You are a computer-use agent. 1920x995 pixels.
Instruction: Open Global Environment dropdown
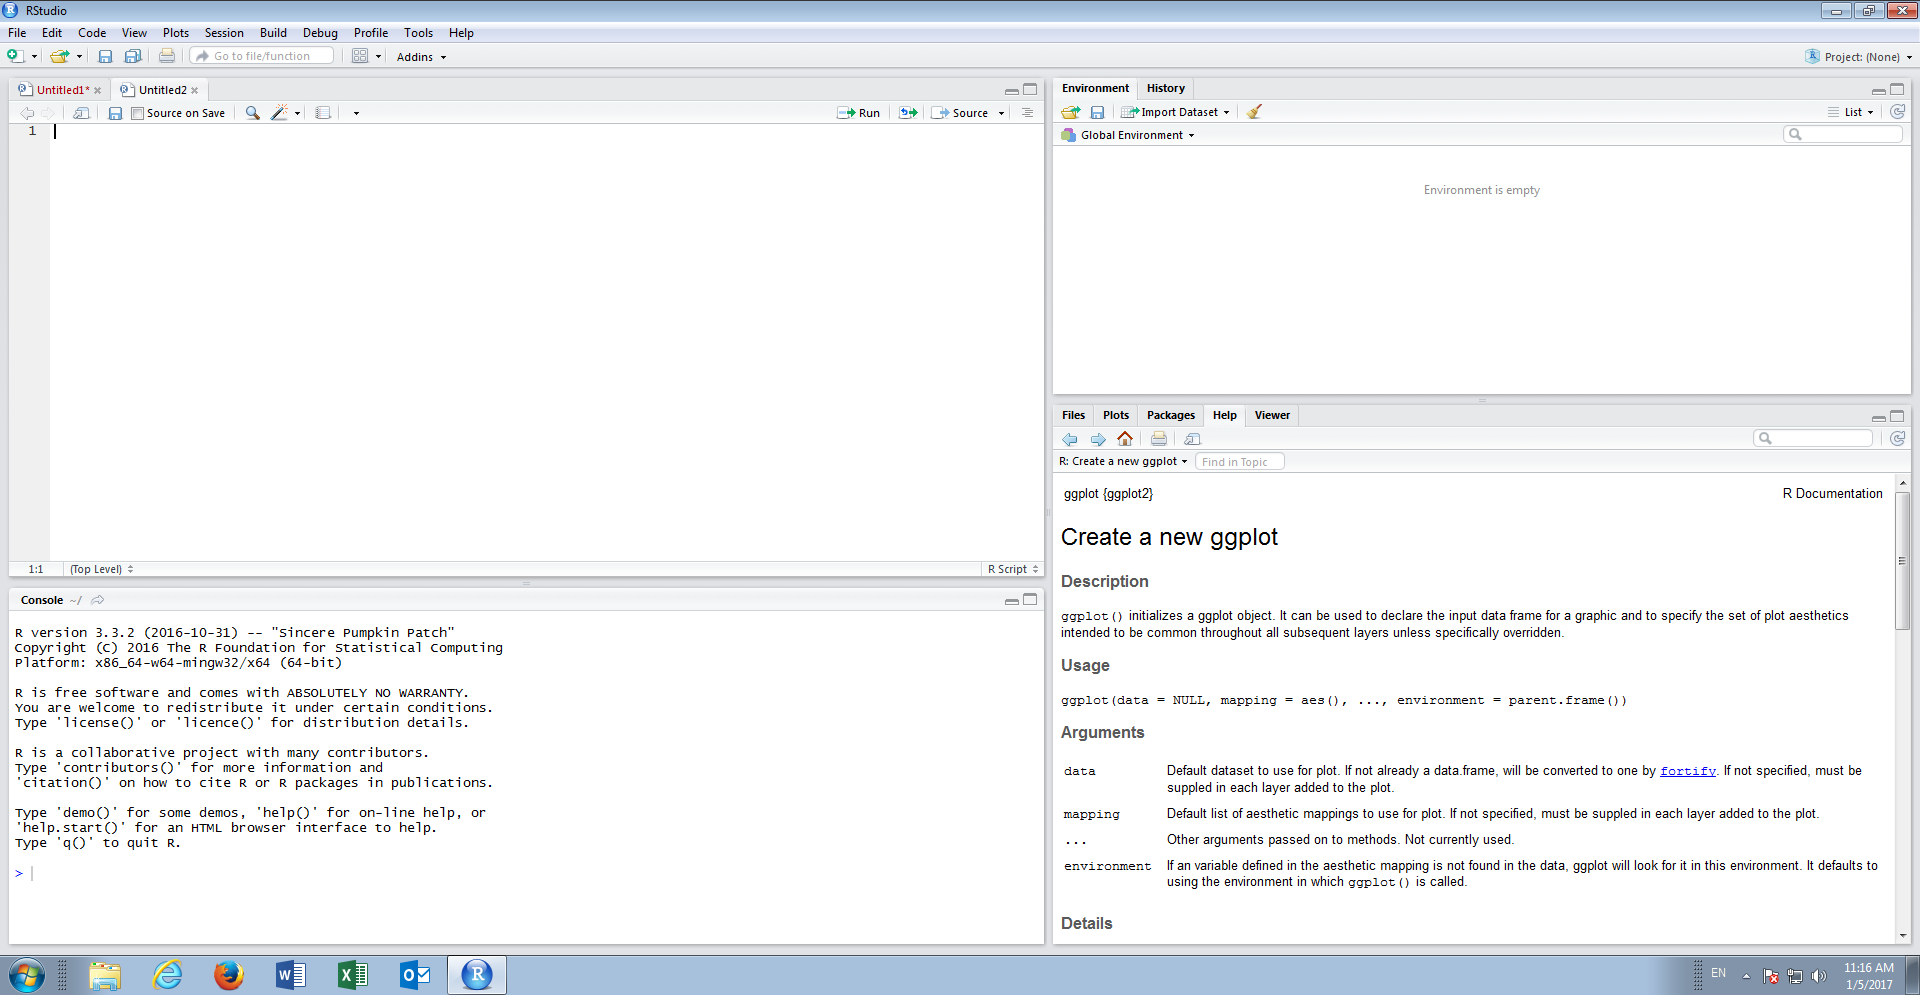coord(1128,135)
